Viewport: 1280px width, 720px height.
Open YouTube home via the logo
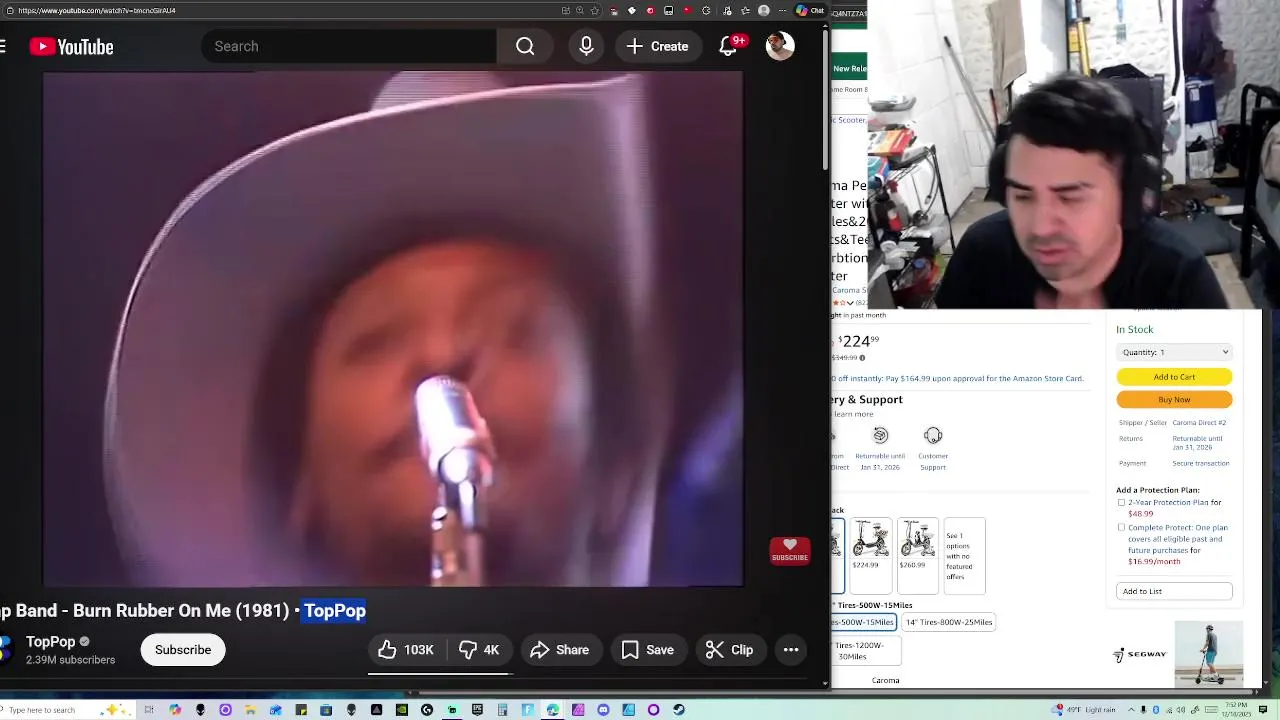(x=71, y=47)
